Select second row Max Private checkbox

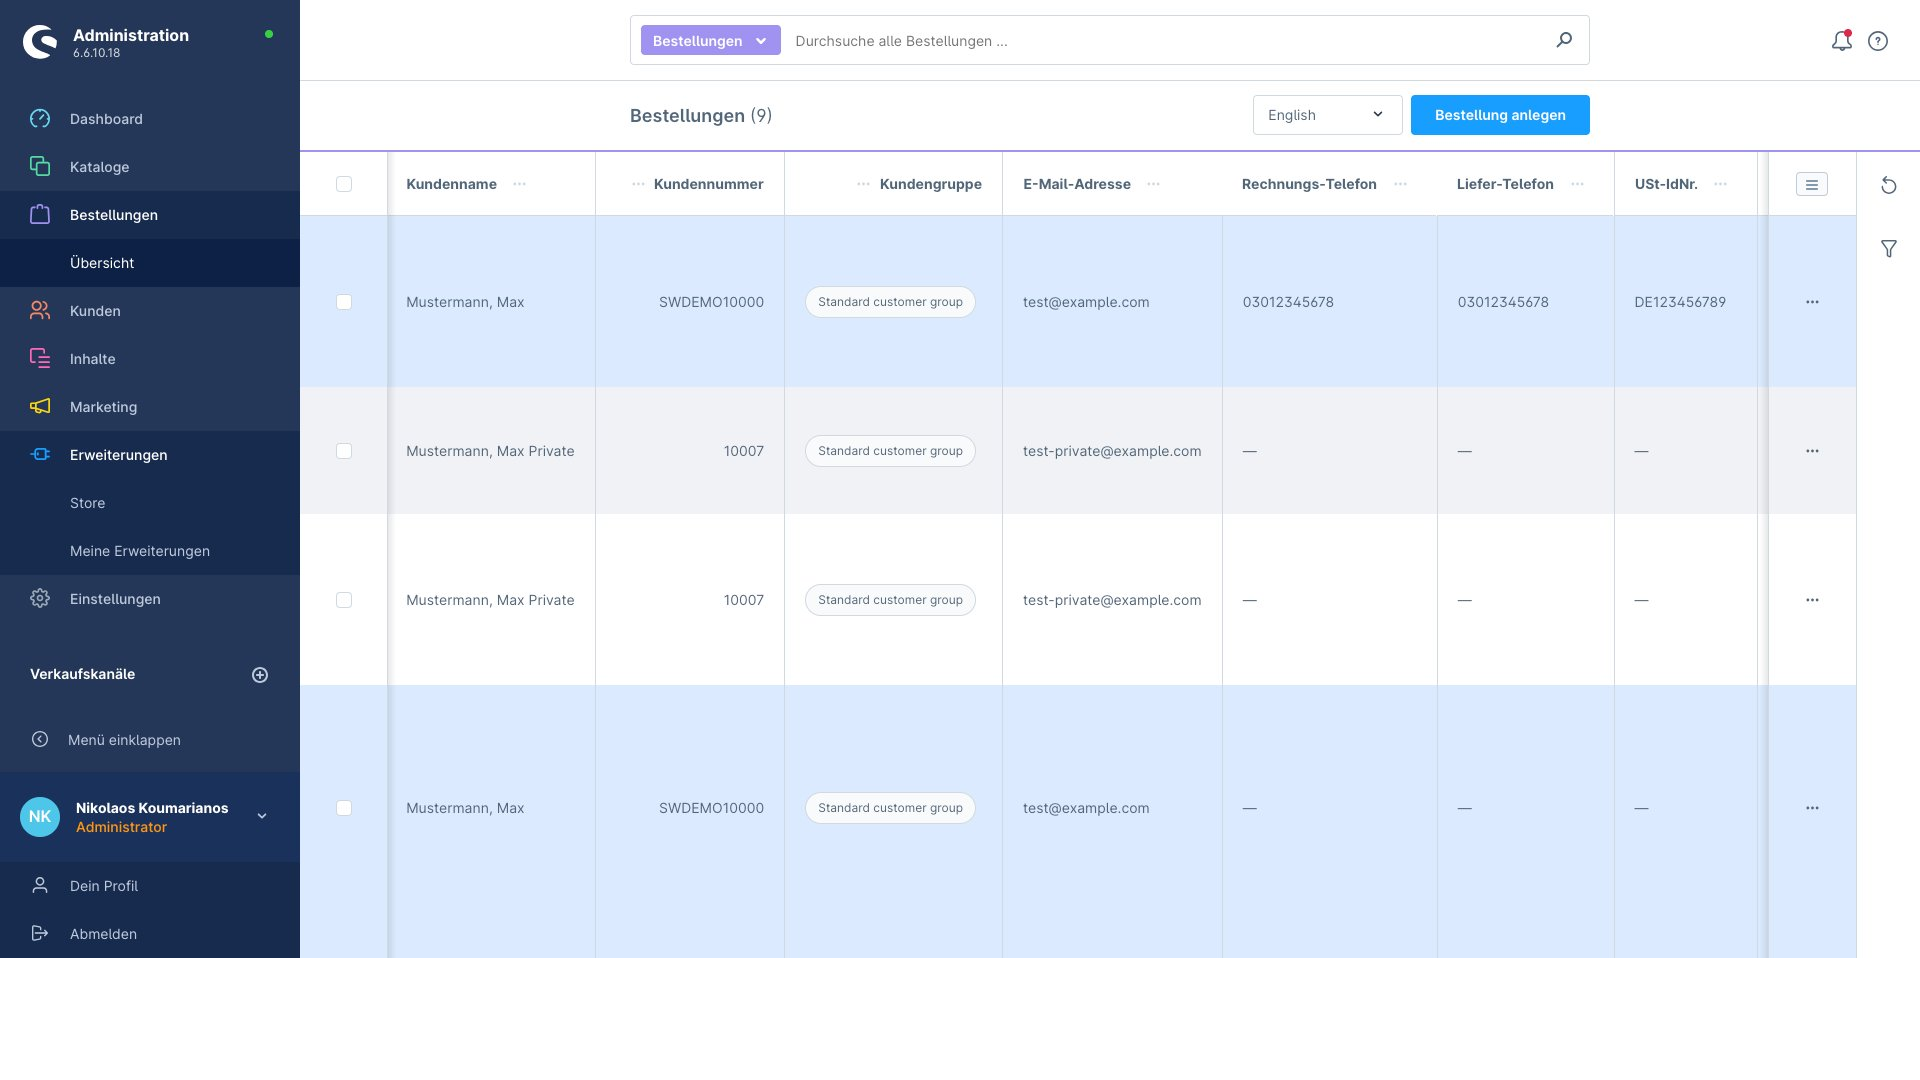pyautogui.click(x=344, y=451)
